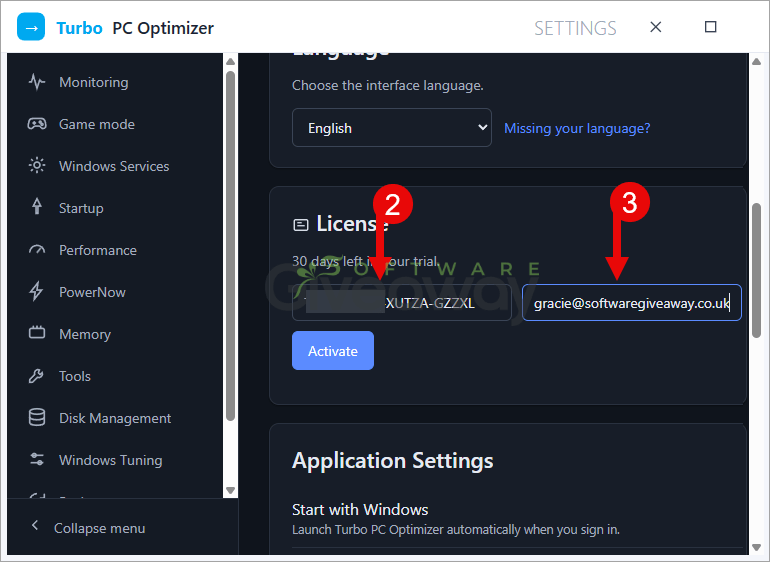Image resolution: width=770 pixels, height=562 pixels.
Task: Click the 30 days left trial text
Action: (x=366, y=261)
